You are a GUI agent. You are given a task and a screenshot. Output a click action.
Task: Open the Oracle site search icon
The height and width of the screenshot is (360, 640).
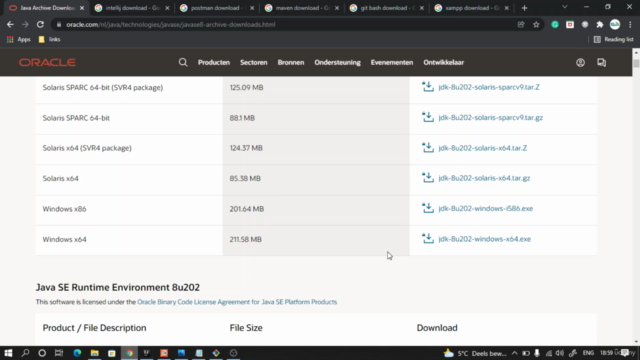click(183, 62)
